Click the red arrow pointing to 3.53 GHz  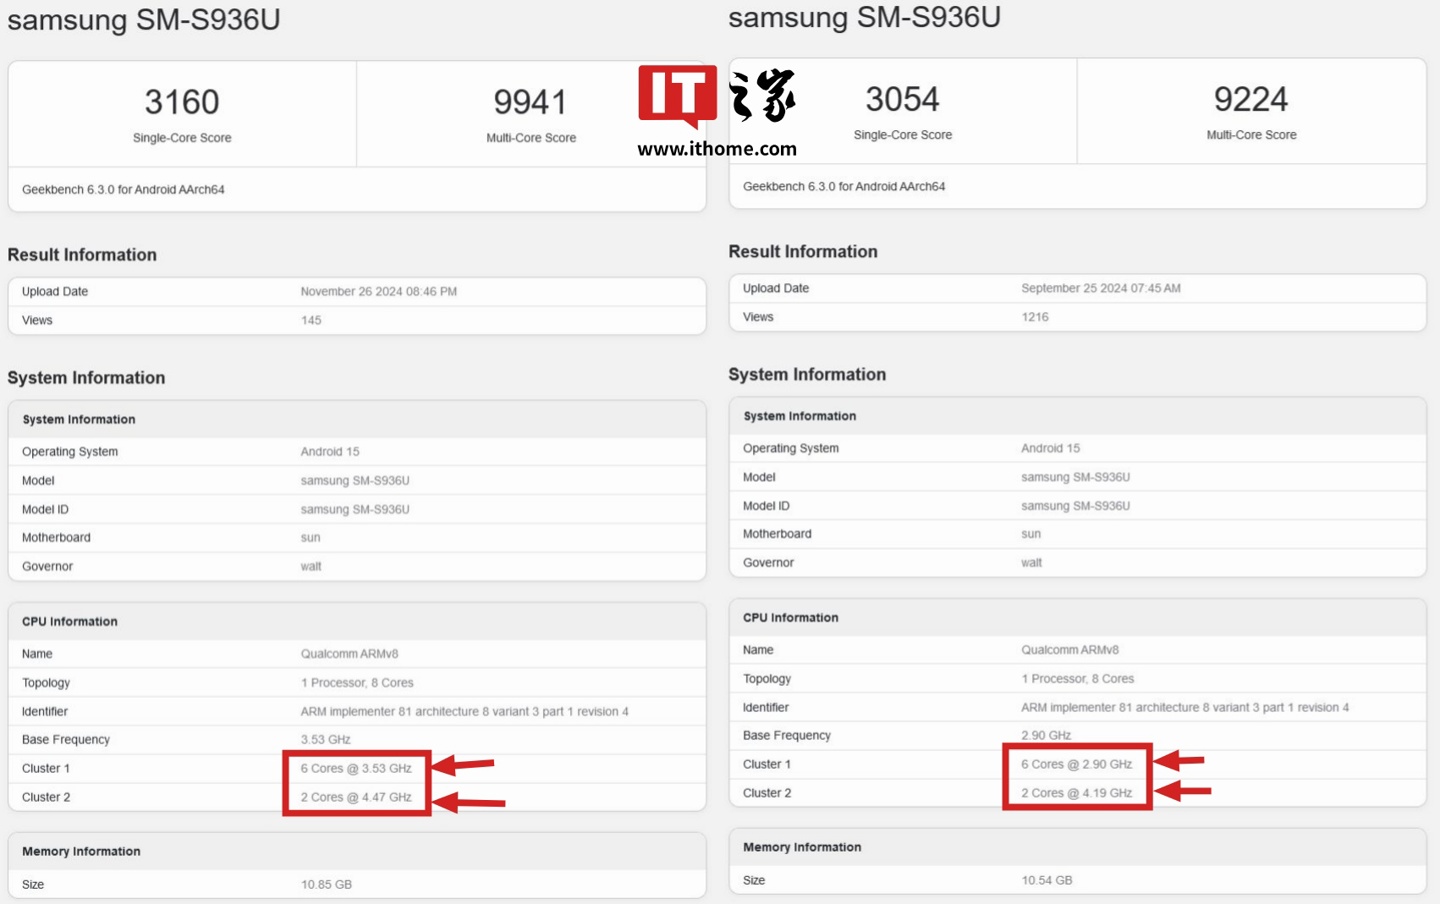[464, 766]
